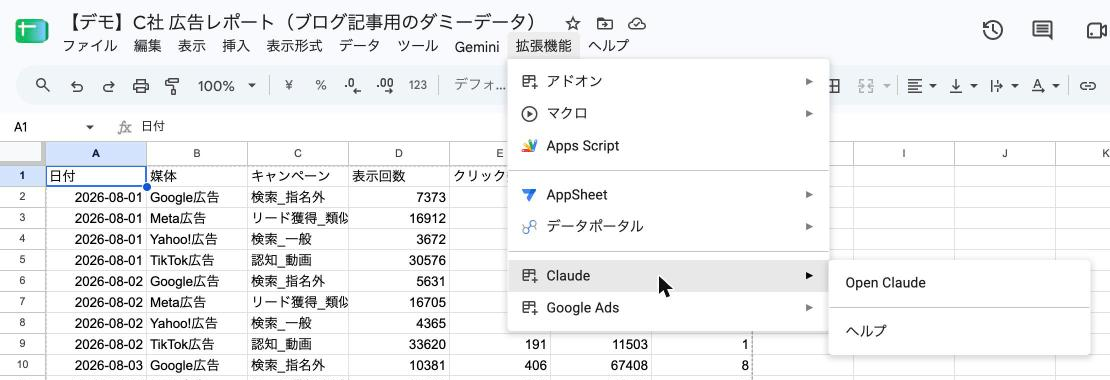Open text rotation options
1110x380 pixels.
tap(1046, 86)
